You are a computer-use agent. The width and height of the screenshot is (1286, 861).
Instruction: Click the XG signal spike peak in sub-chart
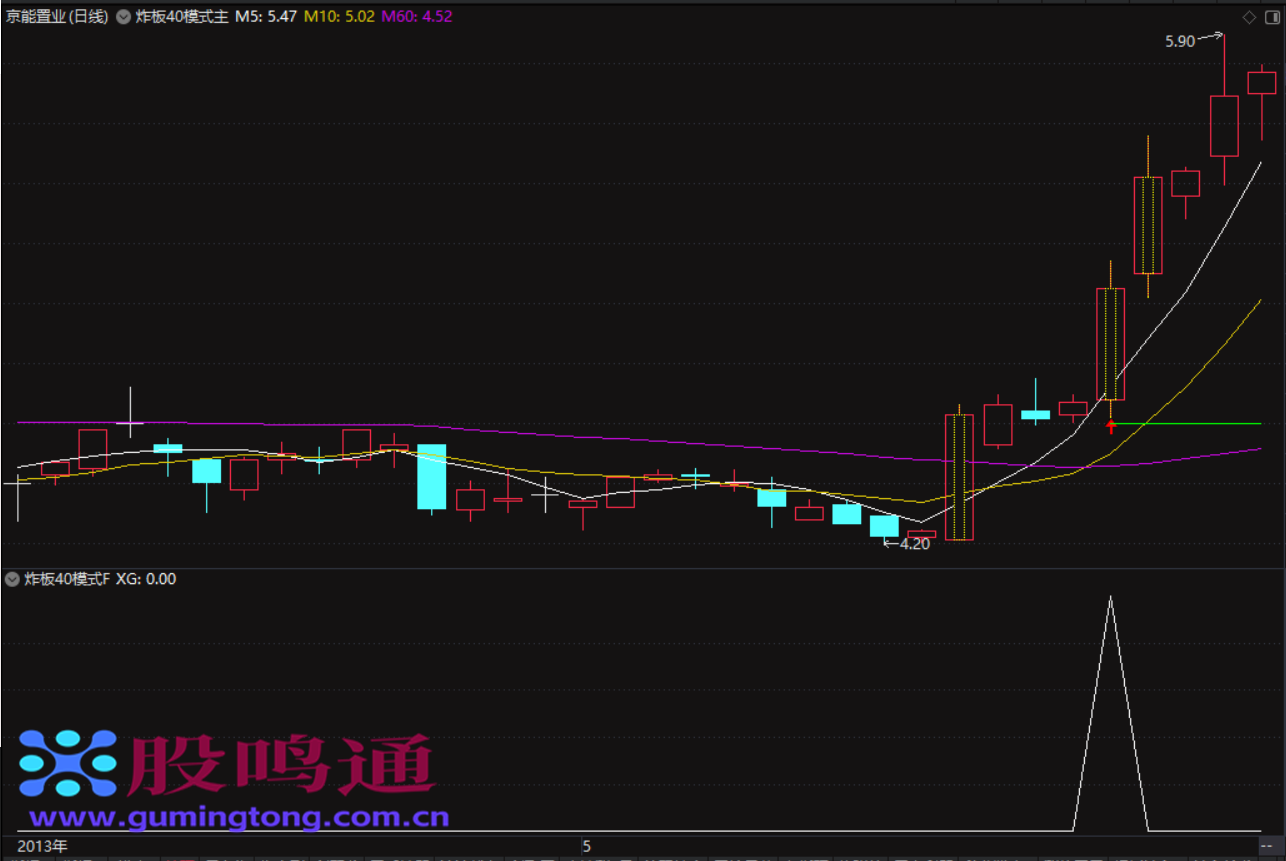[1110, 599]
